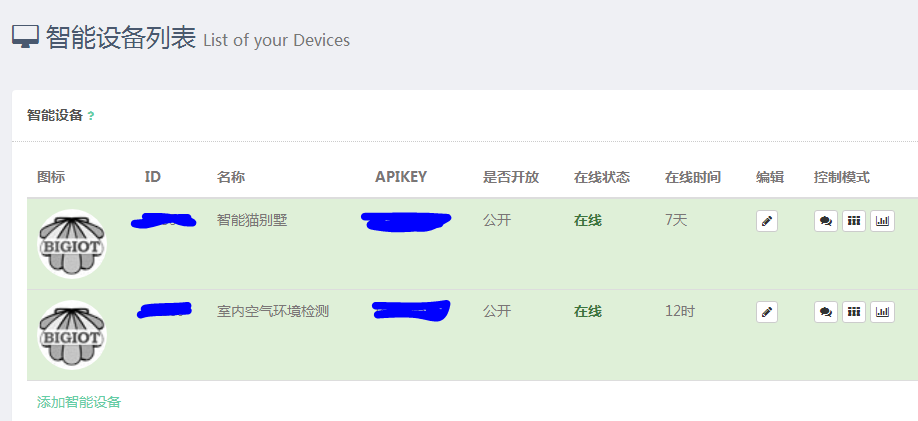Click the 公开 label in the second row

pos(497,312)
